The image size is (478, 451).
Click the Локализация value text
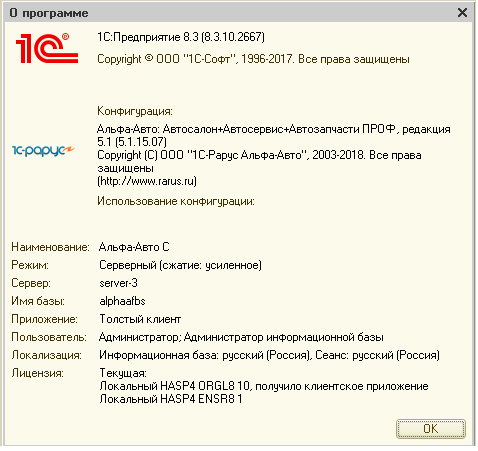coord(269,355)
